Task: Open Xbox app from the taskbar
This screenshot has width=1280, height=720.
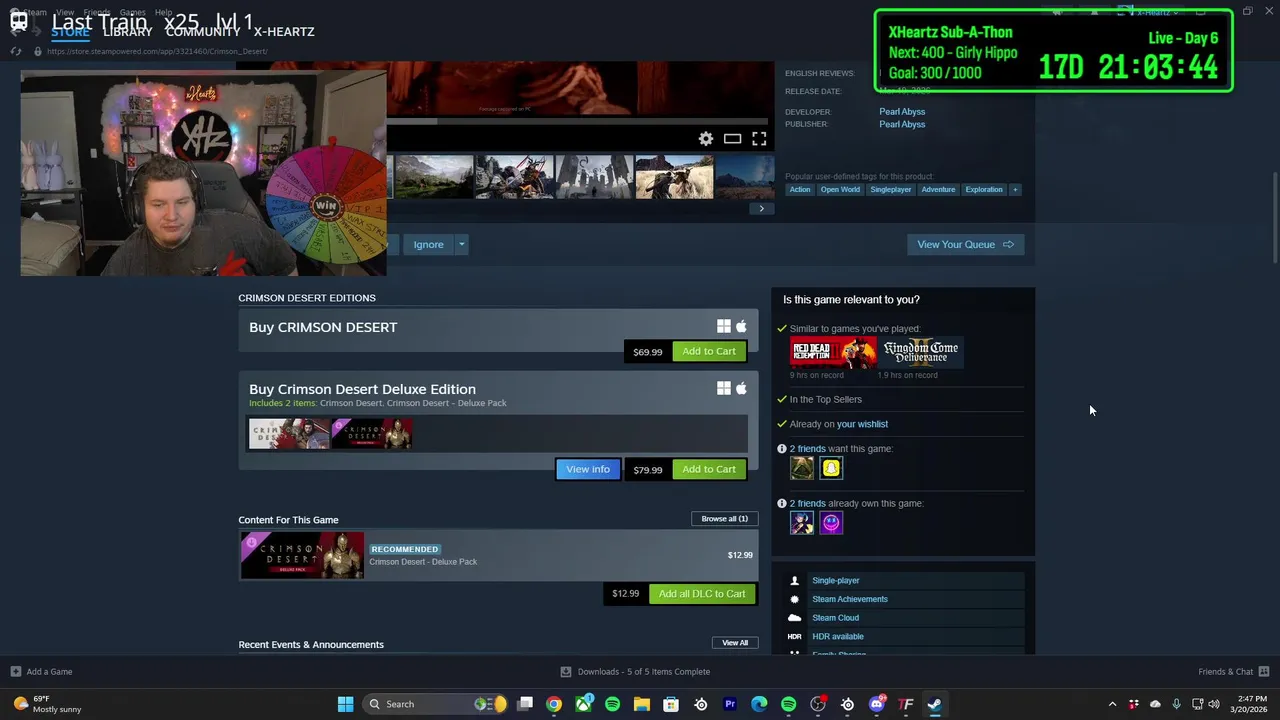Action: point(583,704)
